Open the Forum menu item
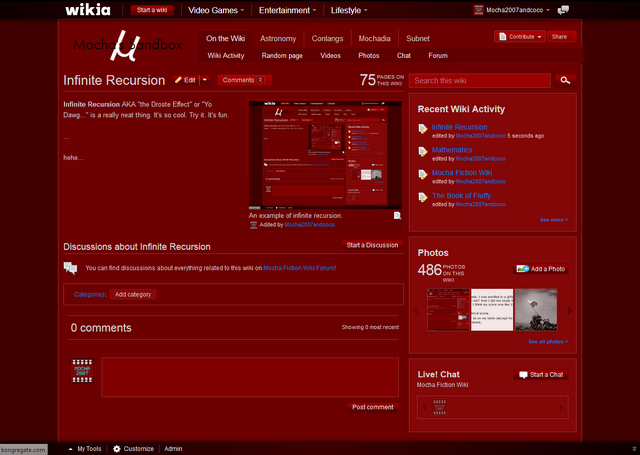 (438, 55)
